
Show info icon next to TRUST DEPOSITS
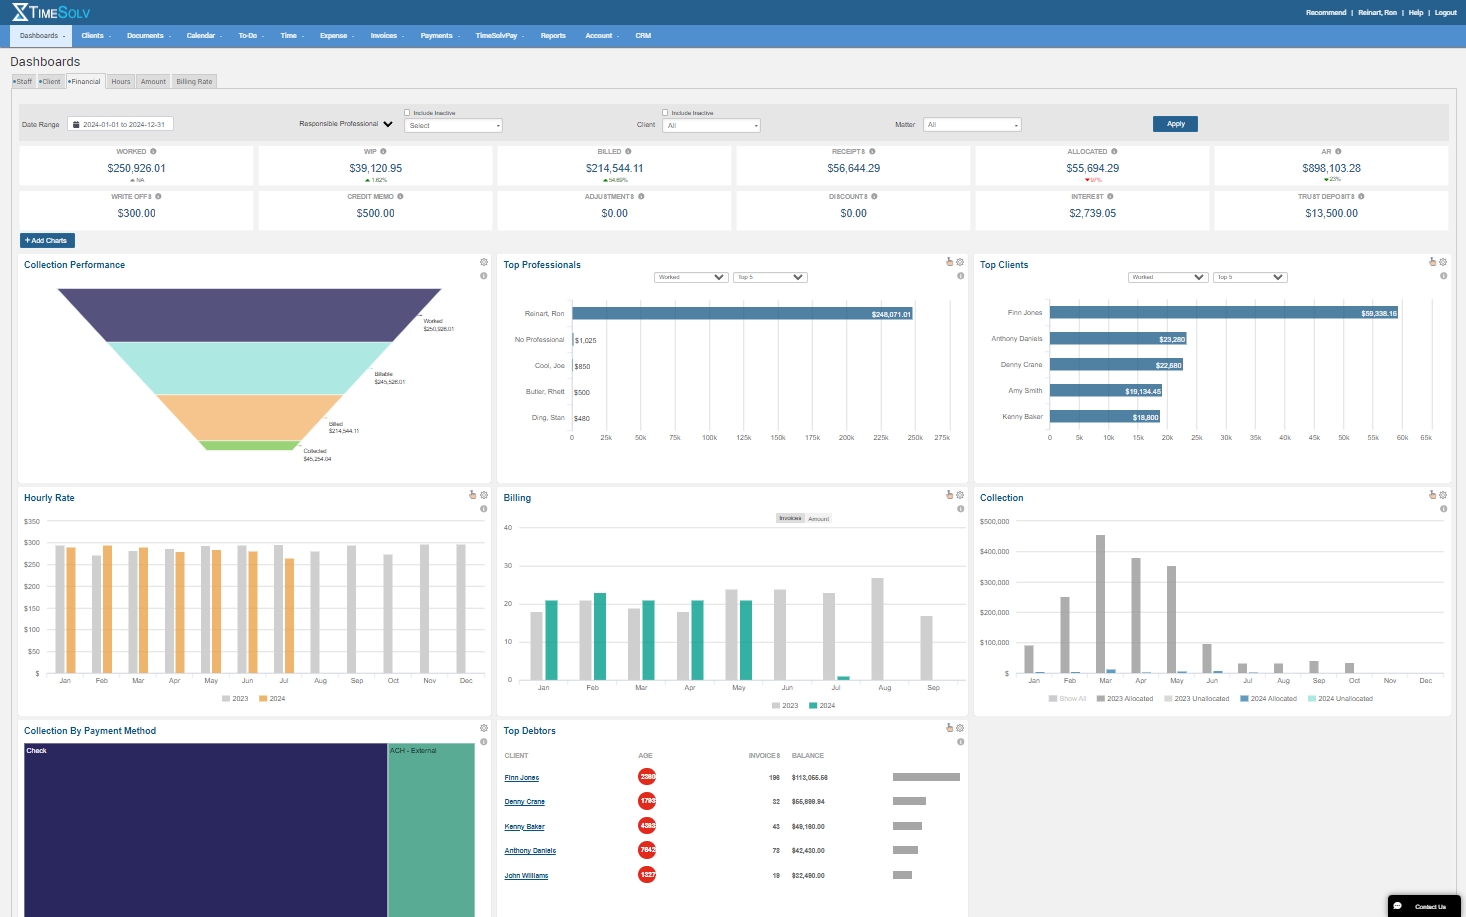1361,197
